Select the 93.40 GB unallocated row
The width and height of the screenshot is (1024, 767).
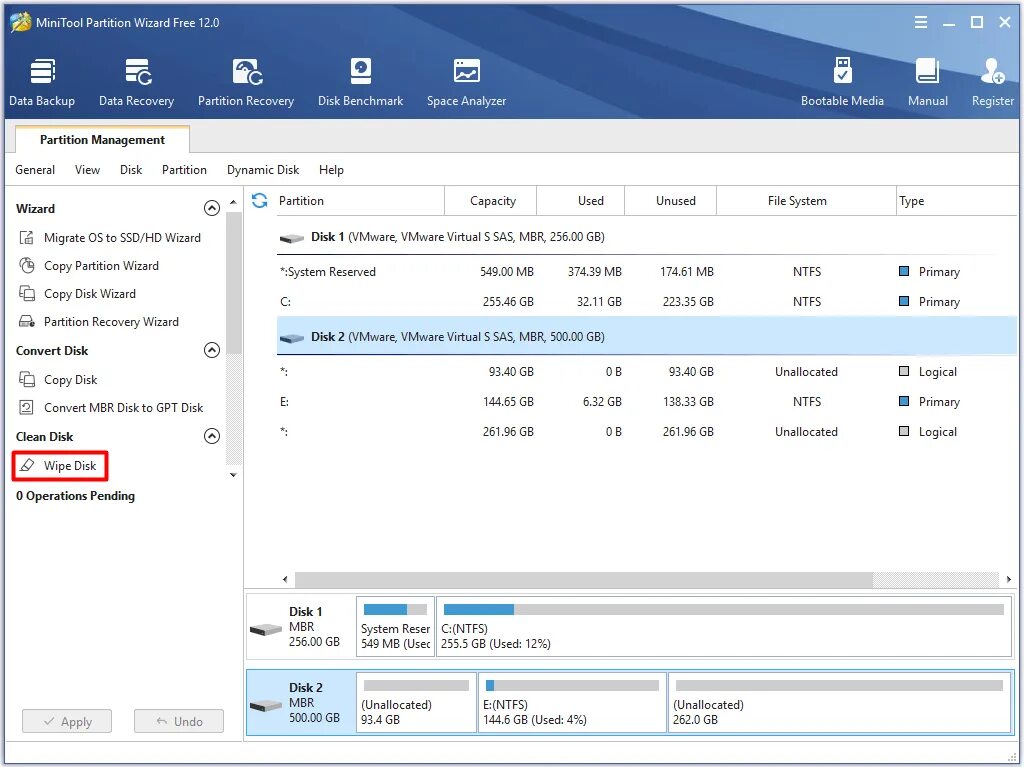[647, 372]
